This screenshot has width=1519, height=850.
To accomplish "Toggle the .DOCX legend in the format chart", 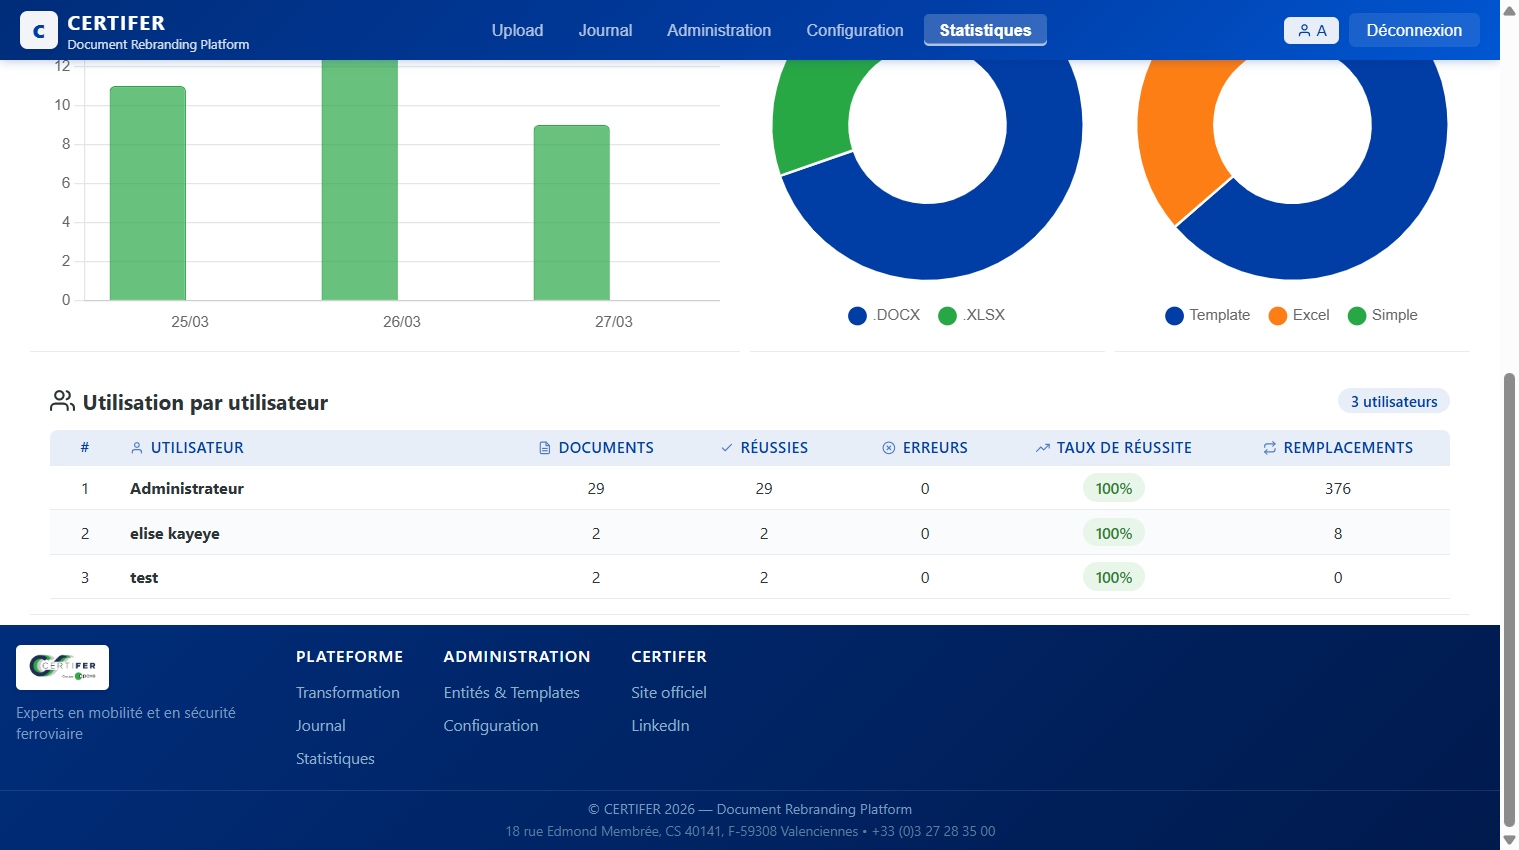I will tap(883, 315).
